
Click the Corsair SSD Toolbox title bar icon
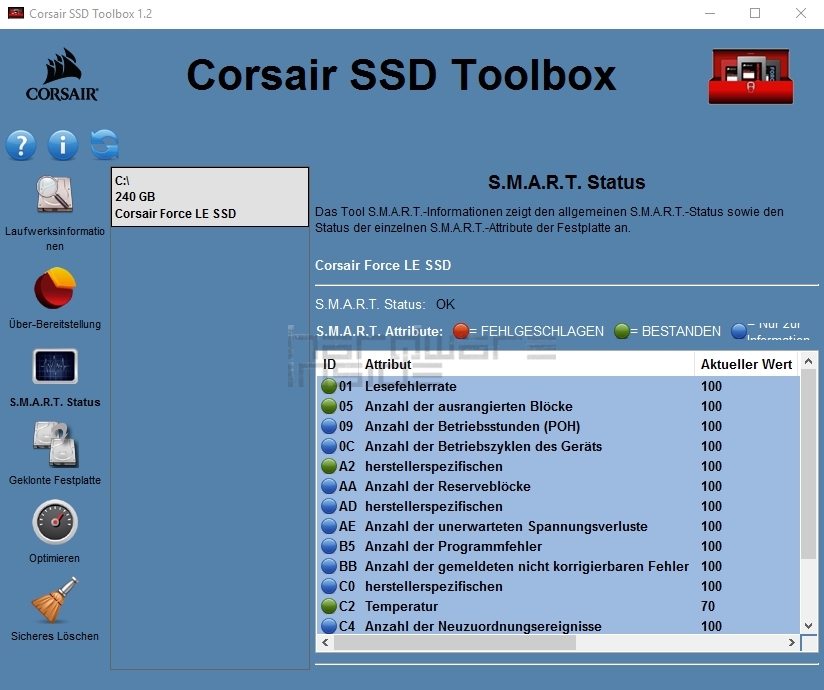click(16, 13)
